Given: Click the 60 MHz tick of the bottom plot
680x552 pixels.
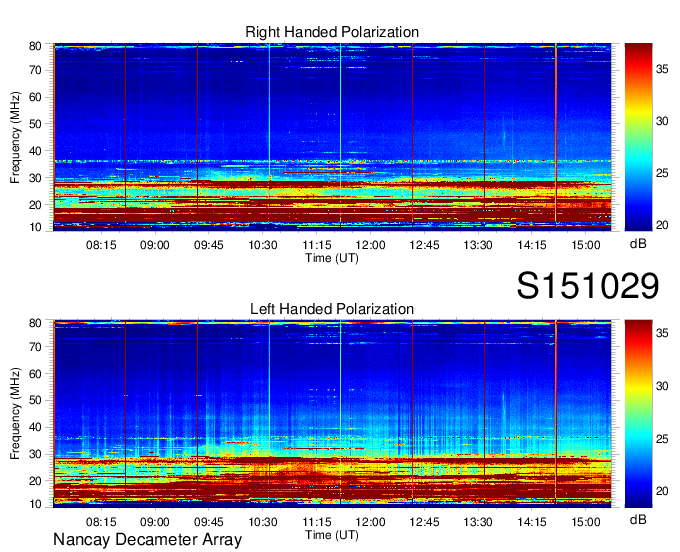Looking at the screenshot, I should 35,374.
